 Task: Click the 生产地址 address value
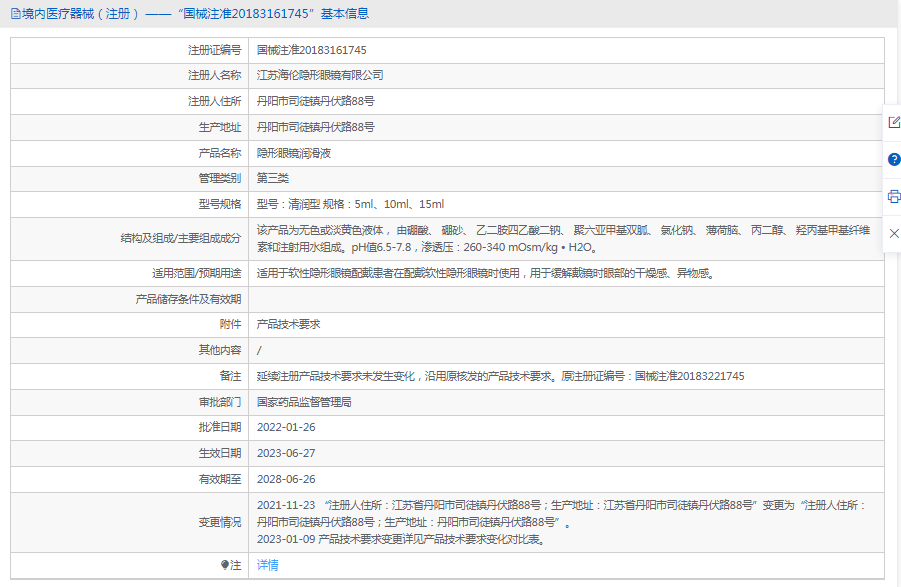[315, 127]
